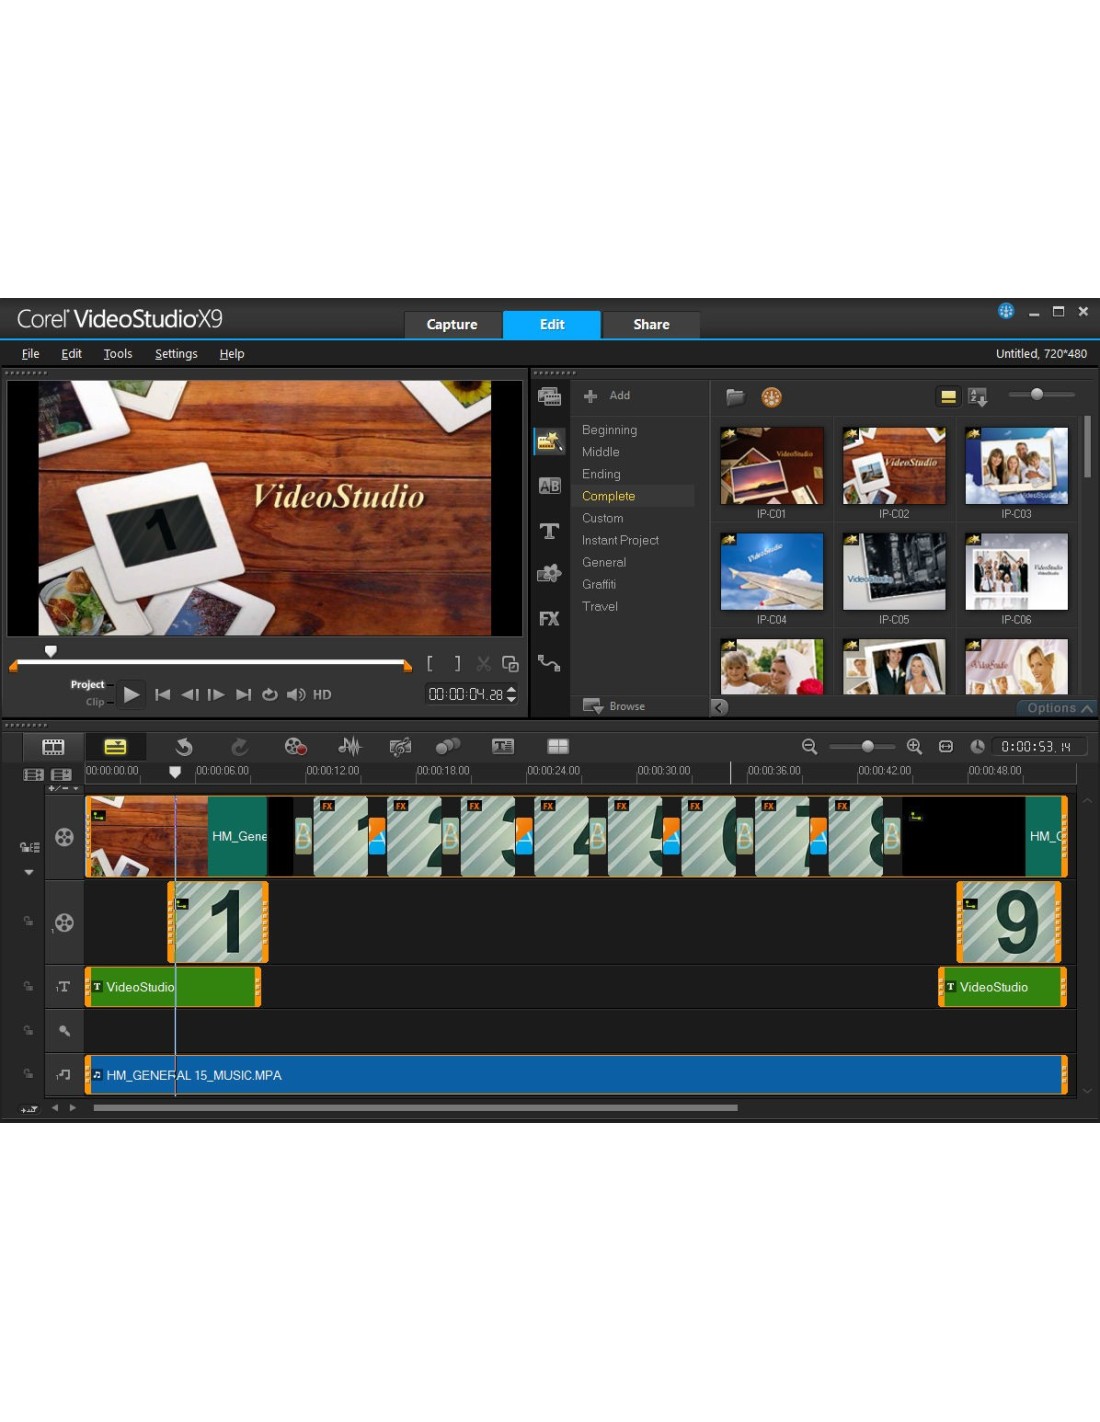1100x1422 pixels.
Task: Select the Travel template category
Action: [600, 606]
